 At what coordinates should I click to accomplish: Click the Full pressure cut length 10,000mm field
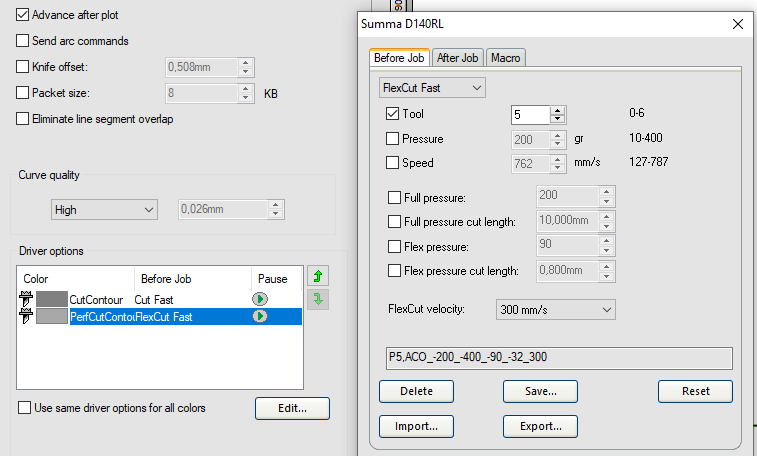[567, 221]
